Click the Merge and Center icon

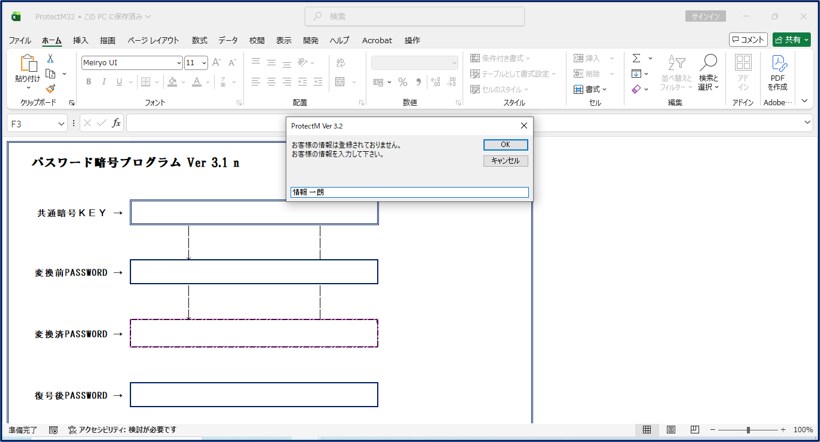coord(340,82)
